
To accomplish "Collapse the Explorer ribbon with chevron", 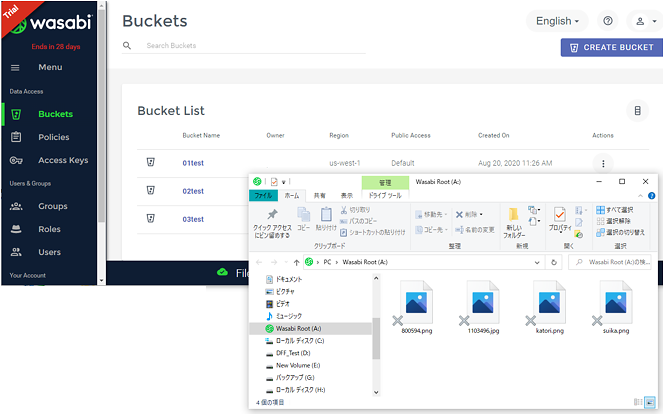I will 640,196.
